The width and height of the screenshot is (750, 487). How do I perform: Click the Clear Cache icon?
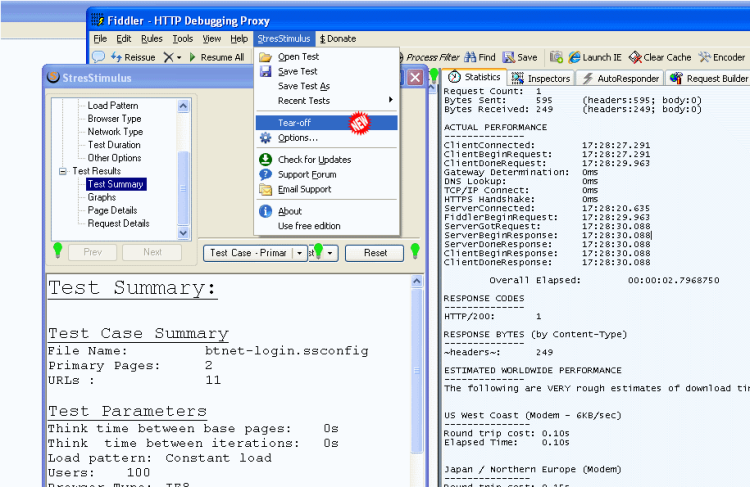pyautogui.click(x=635, y=57)
